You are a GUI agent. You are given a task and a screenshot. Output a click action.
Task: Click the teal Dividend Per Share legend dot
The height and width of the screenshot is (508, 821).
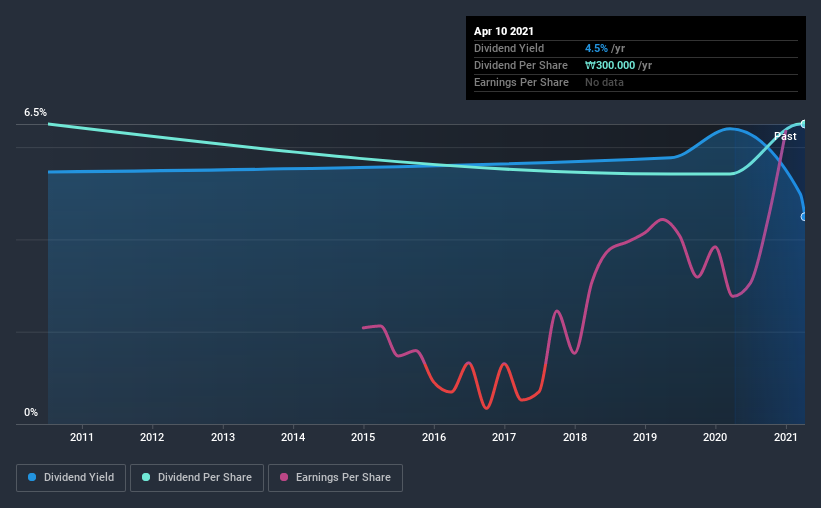(x=146, y=477)
